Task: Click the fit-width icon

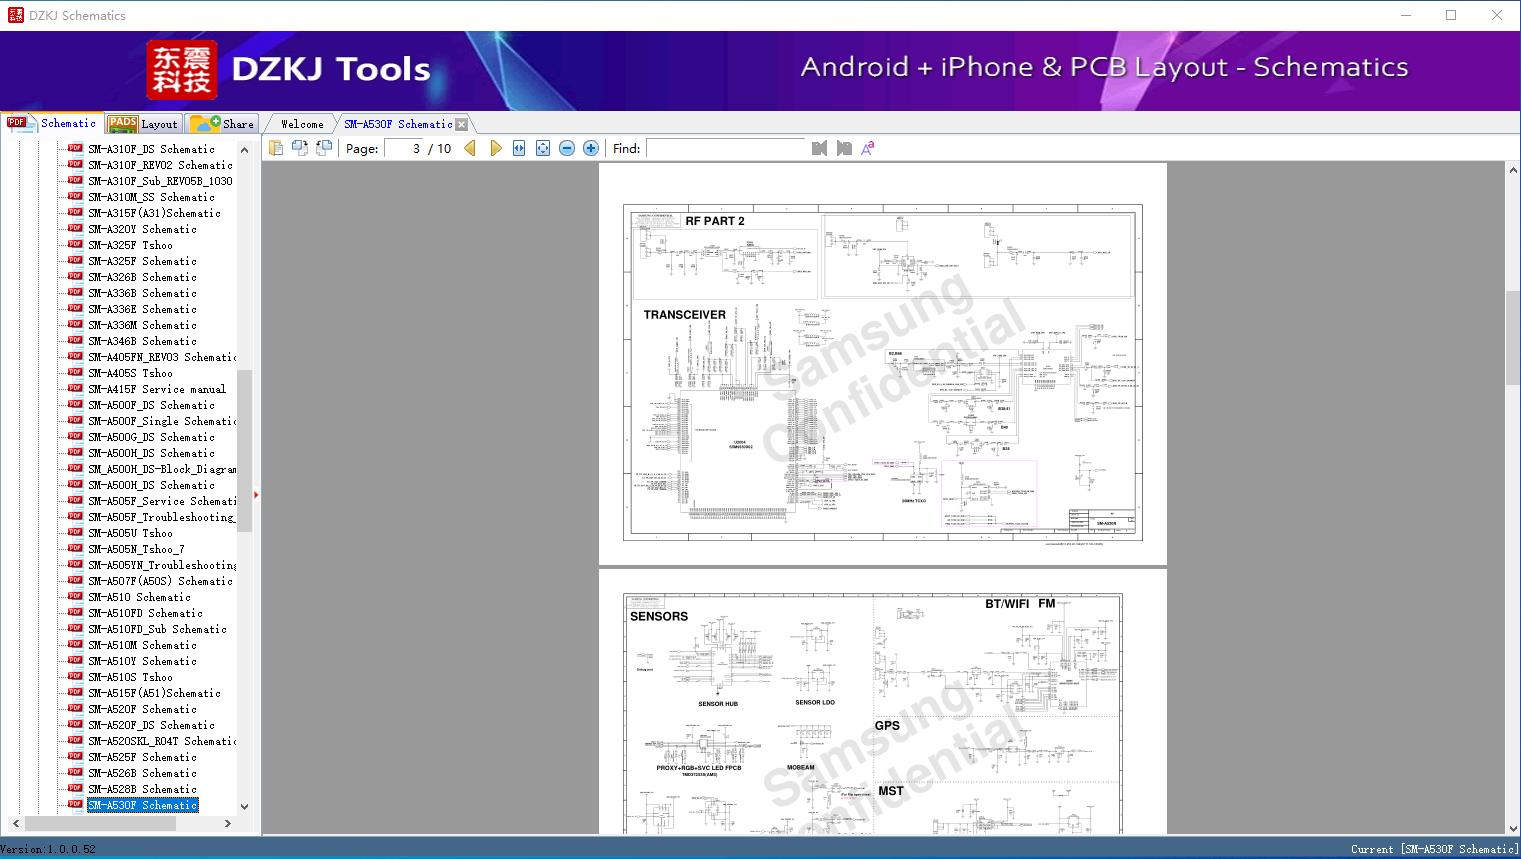Action: click(519, 148)
